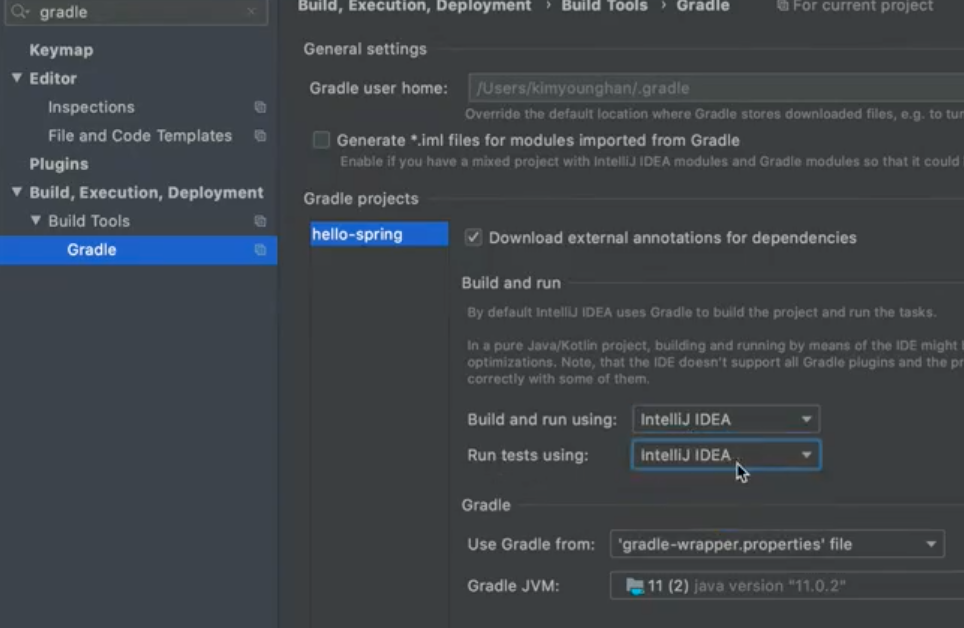This screenshot has width=964, height=628.
Task: Enable Generate *.iml files checkbox
Action: (x=321, y=140)
